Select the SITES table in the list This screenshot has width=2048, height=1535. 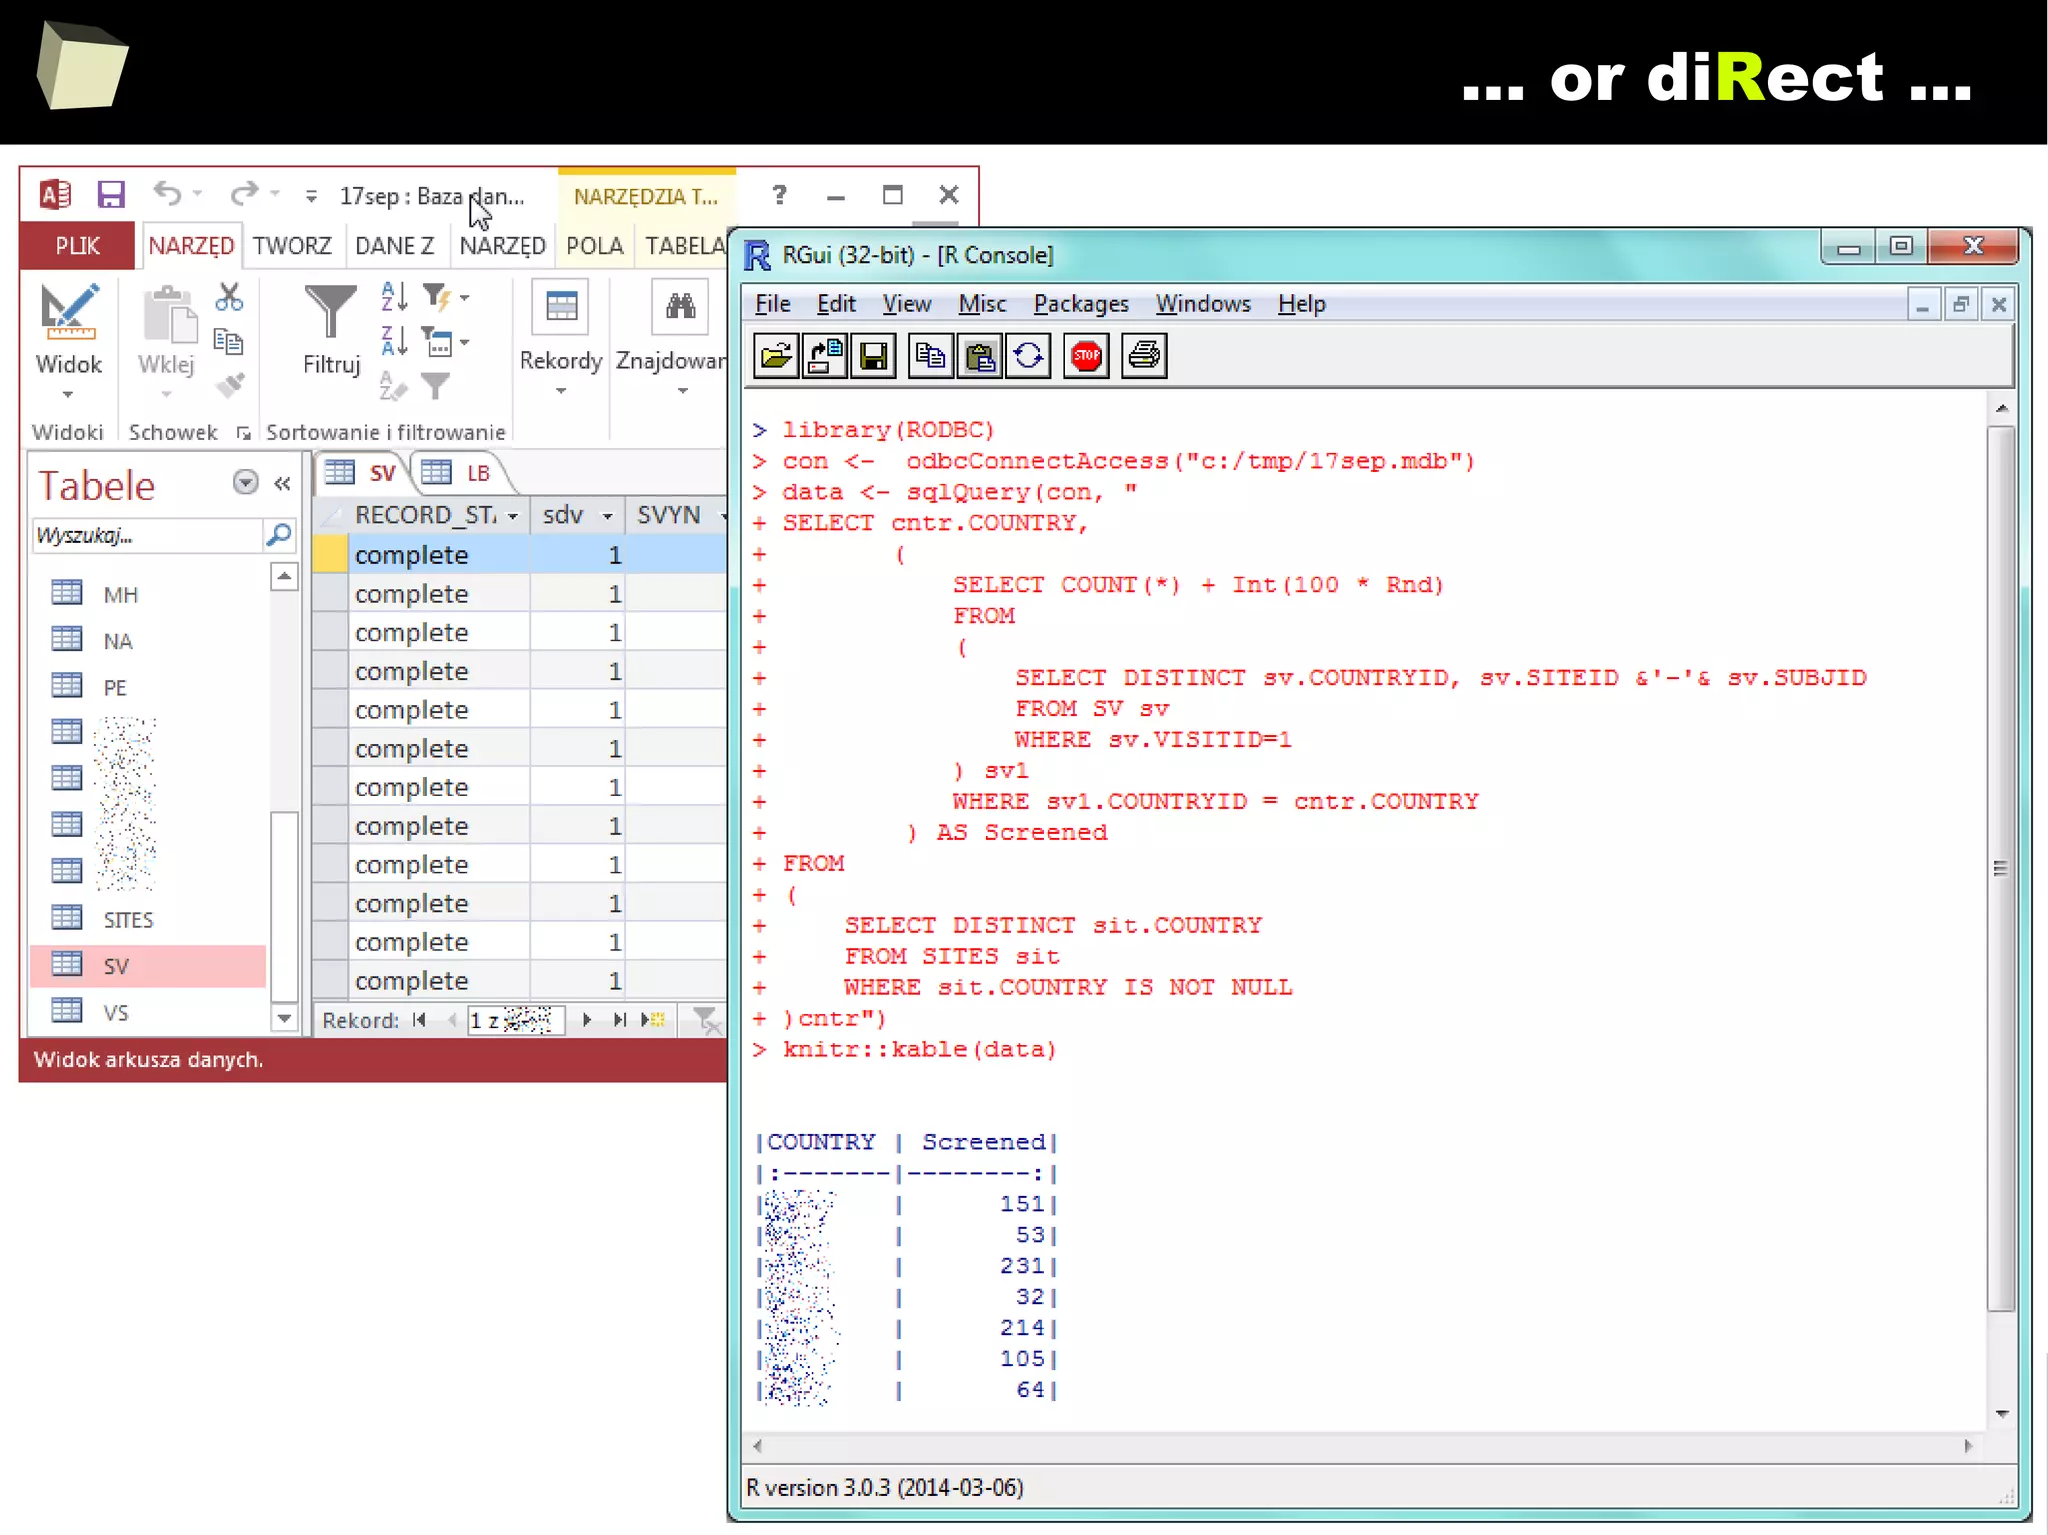(128, 920)
